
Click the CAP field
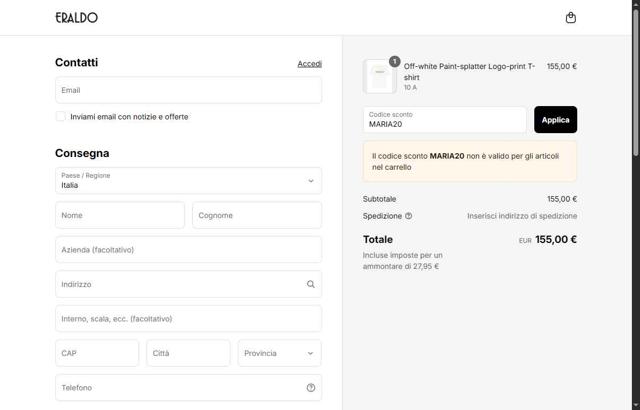(97, 353)
